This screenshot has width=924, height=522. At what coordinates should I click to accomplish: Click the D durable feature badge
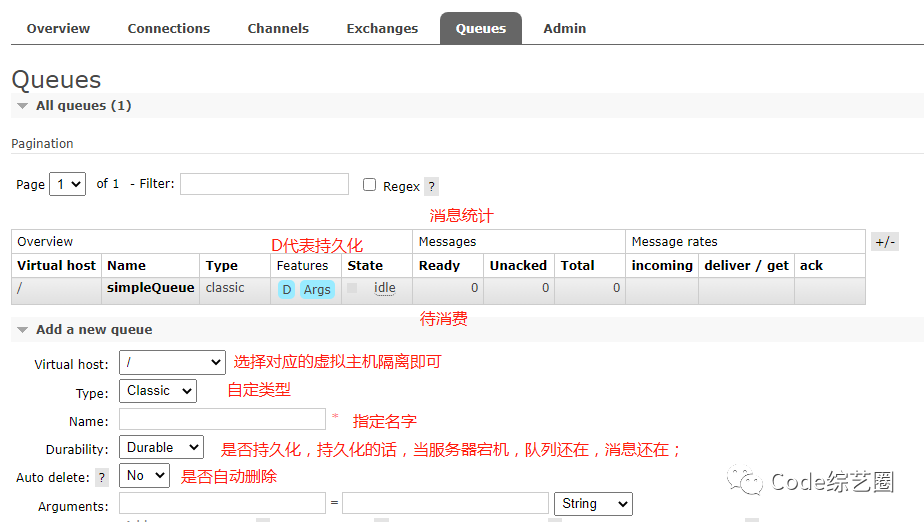coord(287,289)
